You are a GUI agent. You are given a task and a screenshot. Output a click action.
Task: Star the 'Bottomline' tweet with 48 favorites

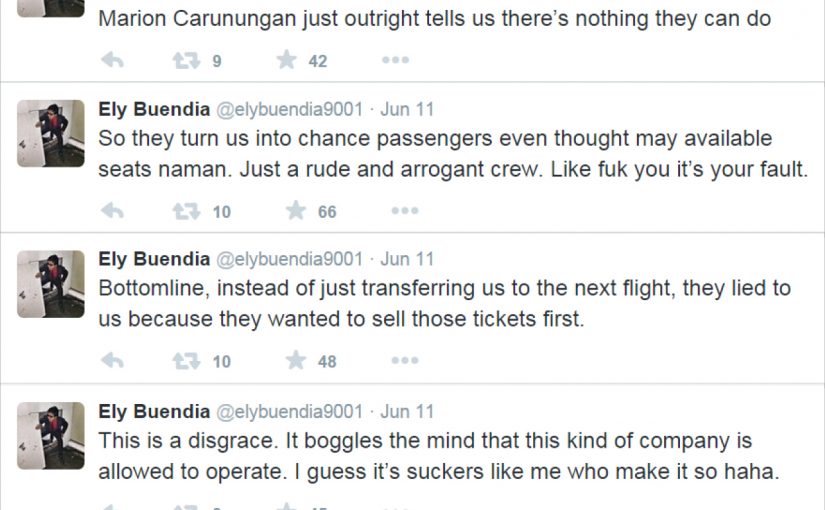pos(296,361)
